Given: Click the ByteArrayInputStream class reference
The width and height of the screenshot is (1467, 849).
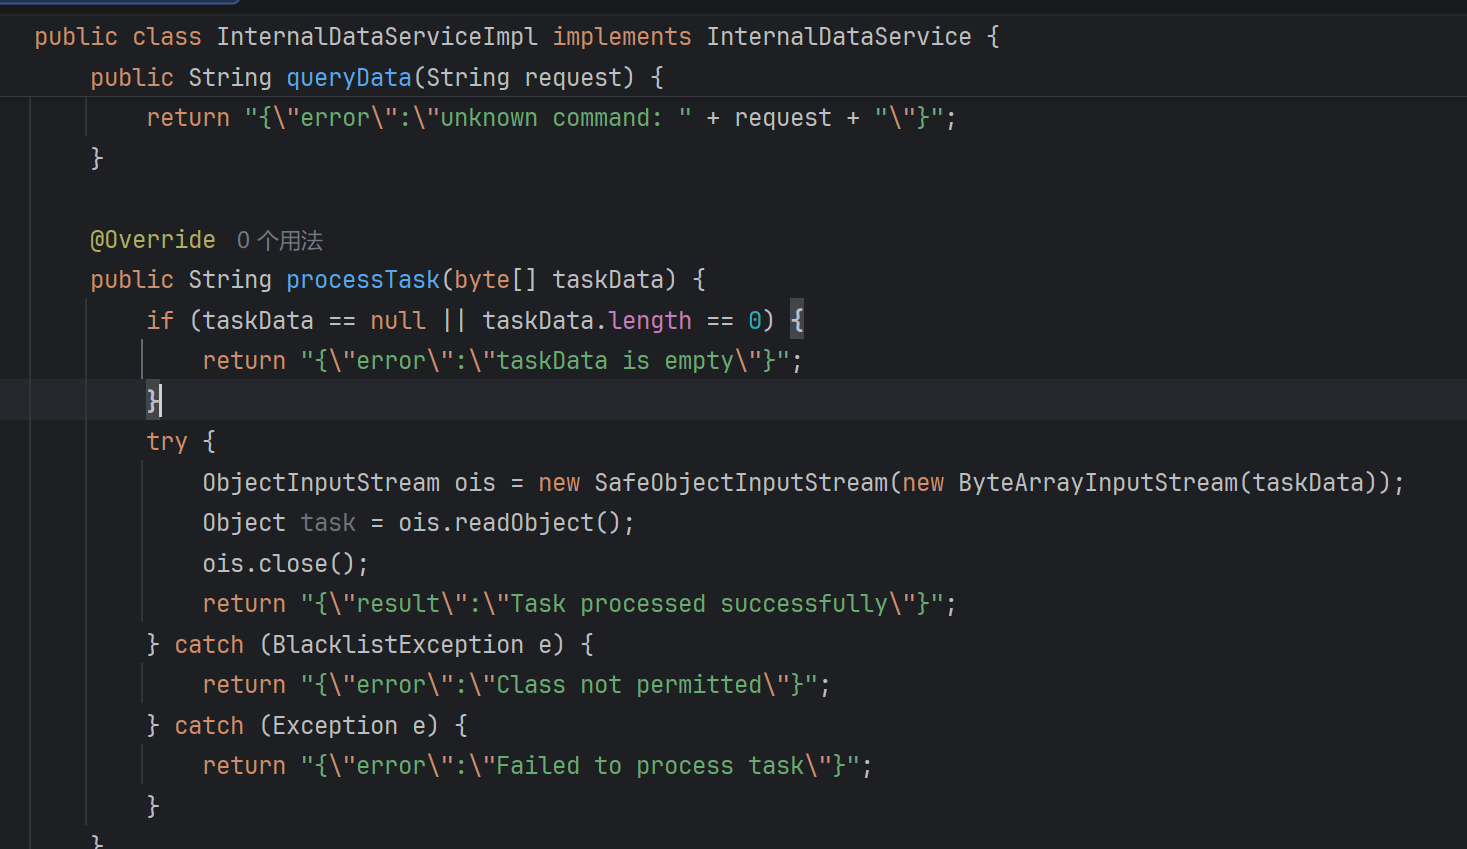Looking at the screenshot, I should click(x=1098, y=483).
